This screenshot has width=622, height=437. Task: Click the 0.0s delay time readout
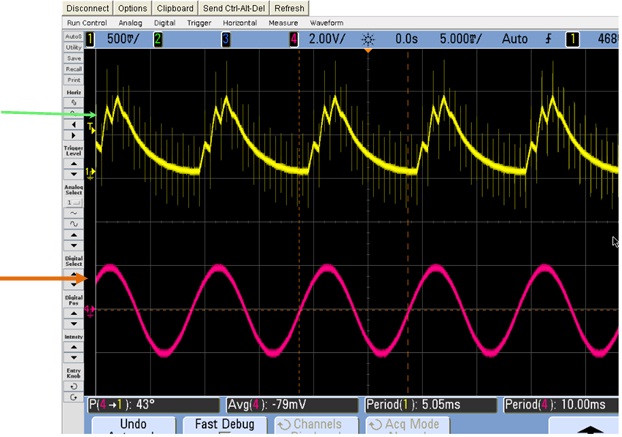406,39
